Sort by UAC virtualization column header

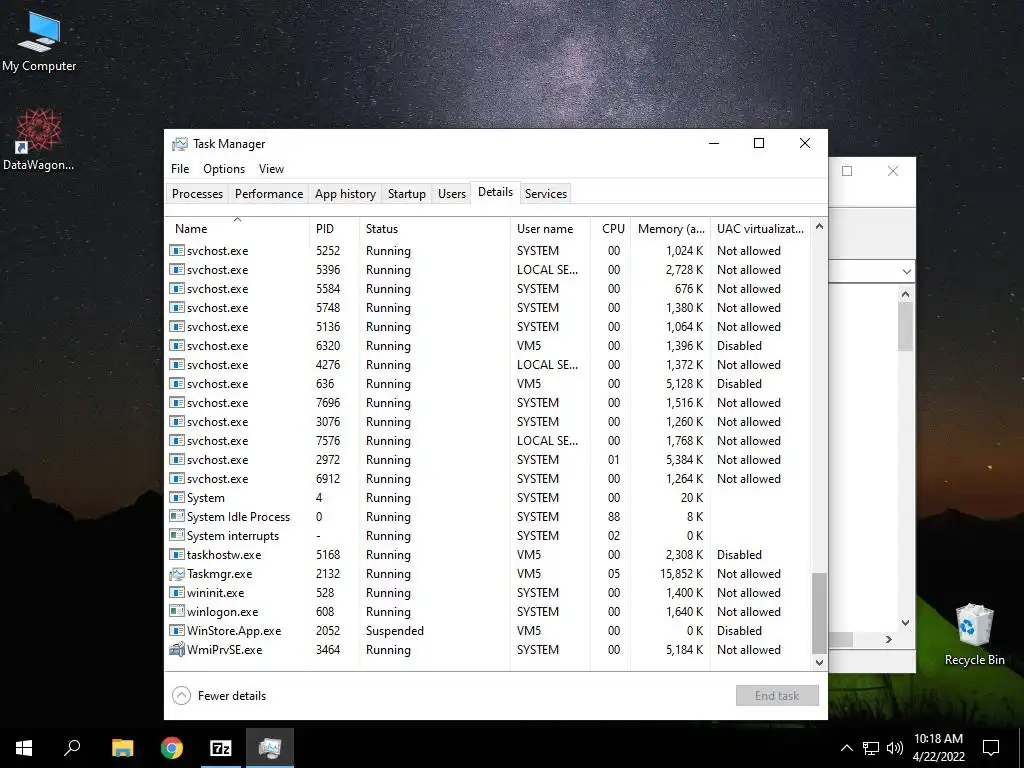[761, 229]
